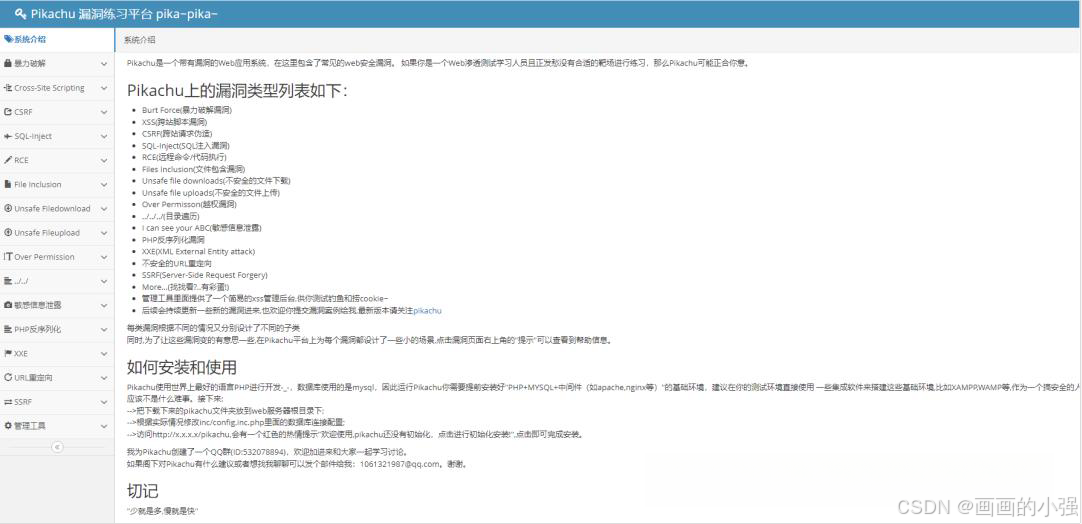Click the download icon beside Unsafe Filedownload
Image resolution: width=1082 pixels, height=524 pixels.
[x=8, y=208]
